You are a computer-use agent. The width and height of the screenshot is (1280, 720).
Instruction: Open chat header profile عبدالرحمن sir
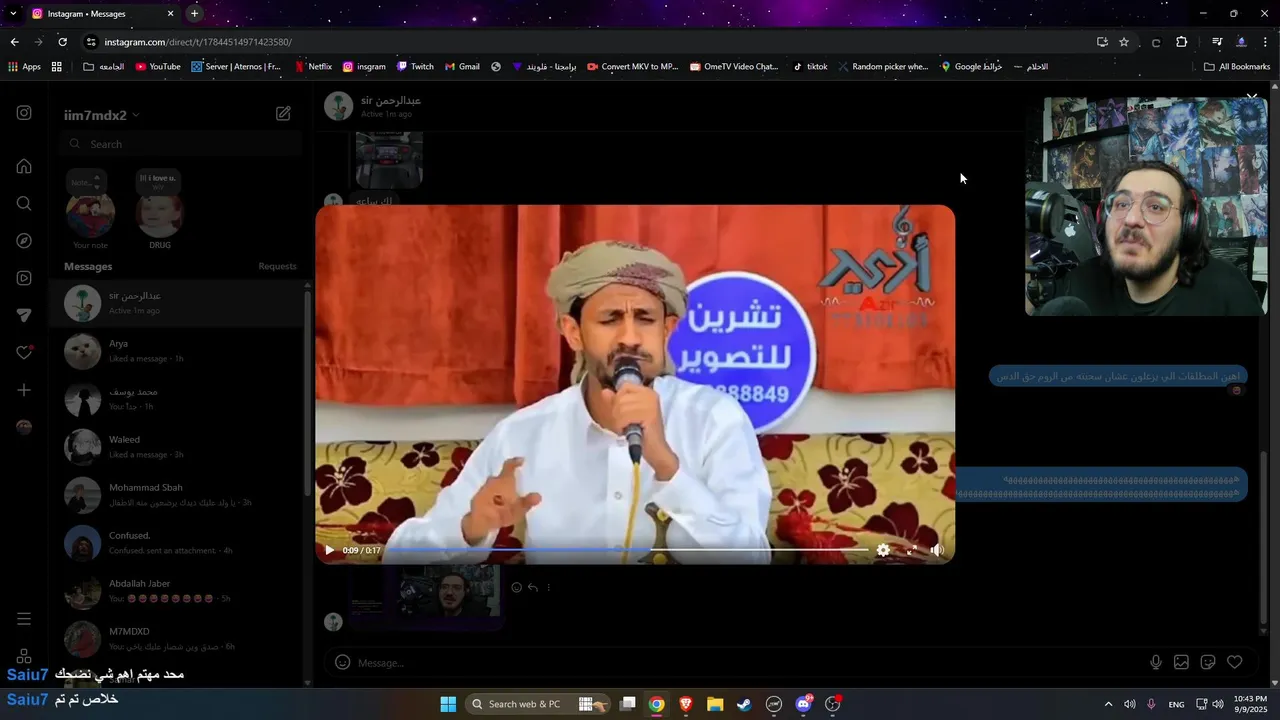point(374,106)
